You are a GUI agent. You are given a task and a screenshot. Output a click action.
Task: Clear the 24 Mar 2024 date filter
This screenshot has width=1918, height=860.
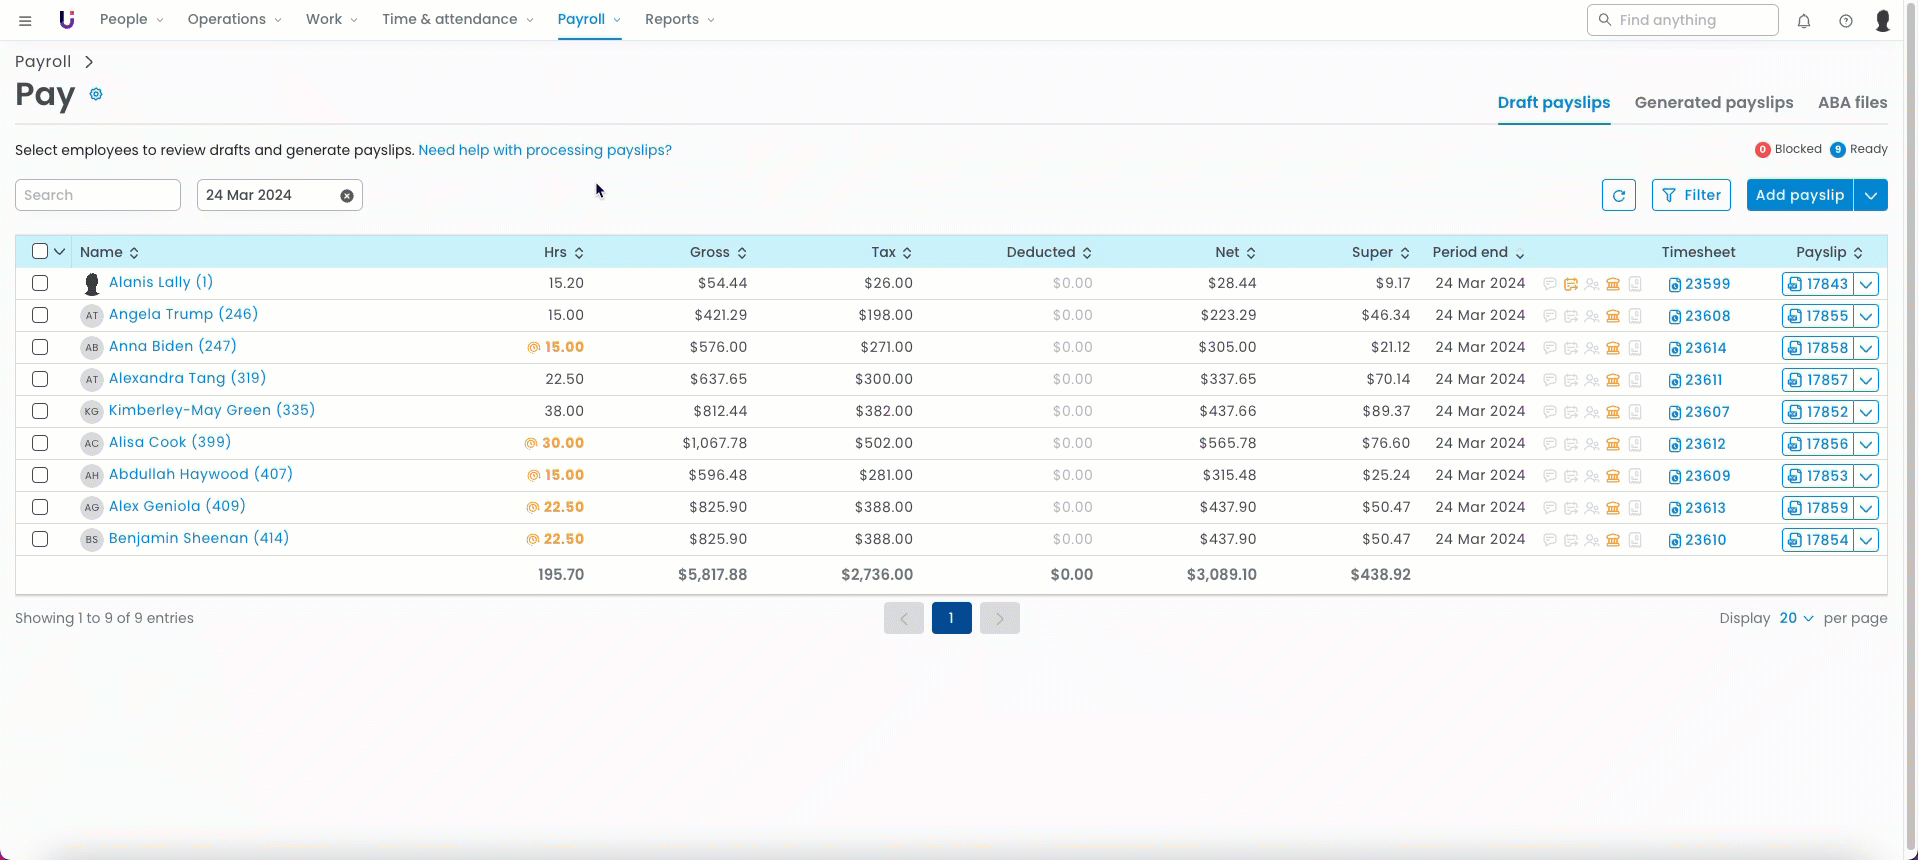click(x=347, y=196)
